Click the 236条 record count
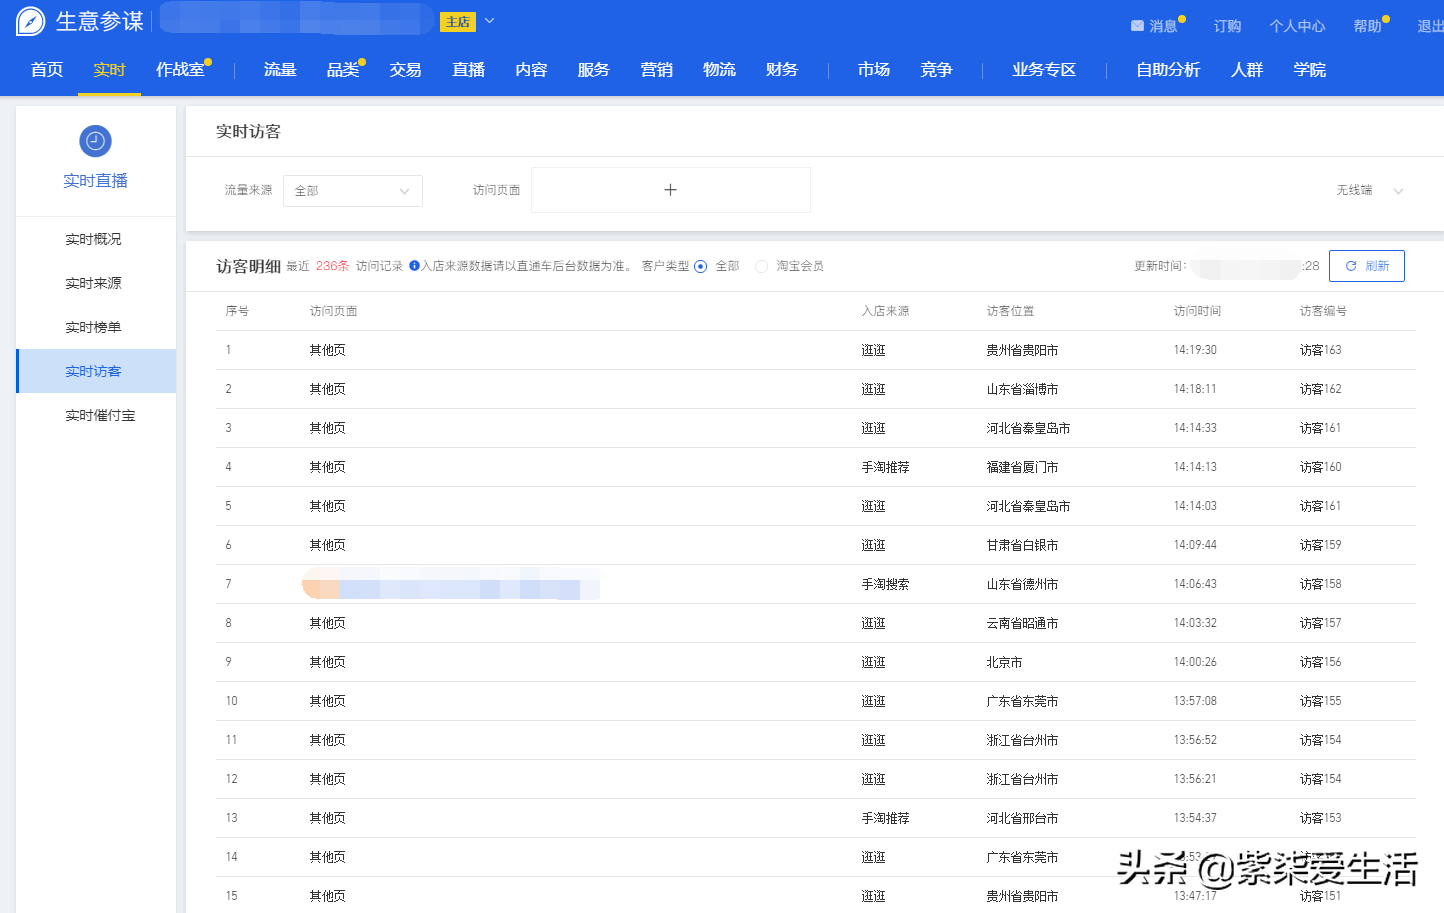Screen dimensions: 1444x913 pos(332,266)
